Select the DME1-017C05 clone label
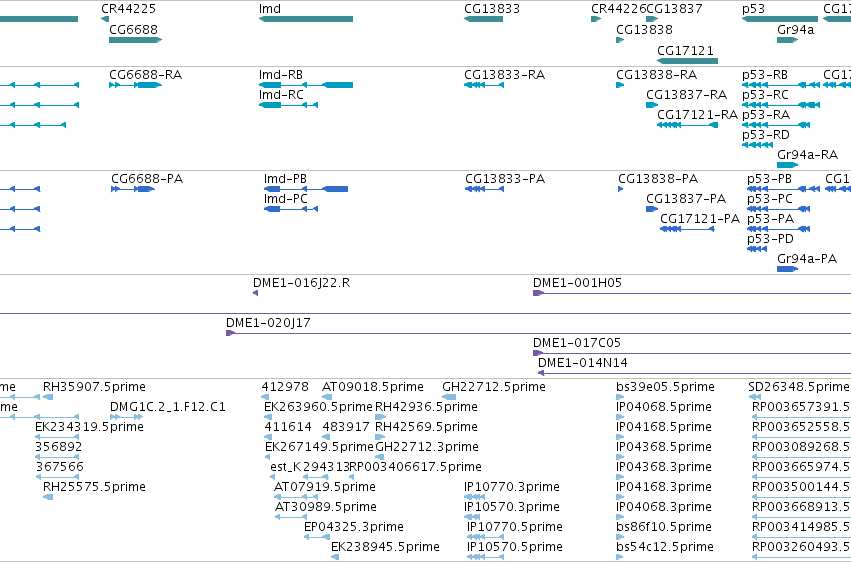This screenshot has width=851, height=562. pyautogui.click(x=577, y=343)
